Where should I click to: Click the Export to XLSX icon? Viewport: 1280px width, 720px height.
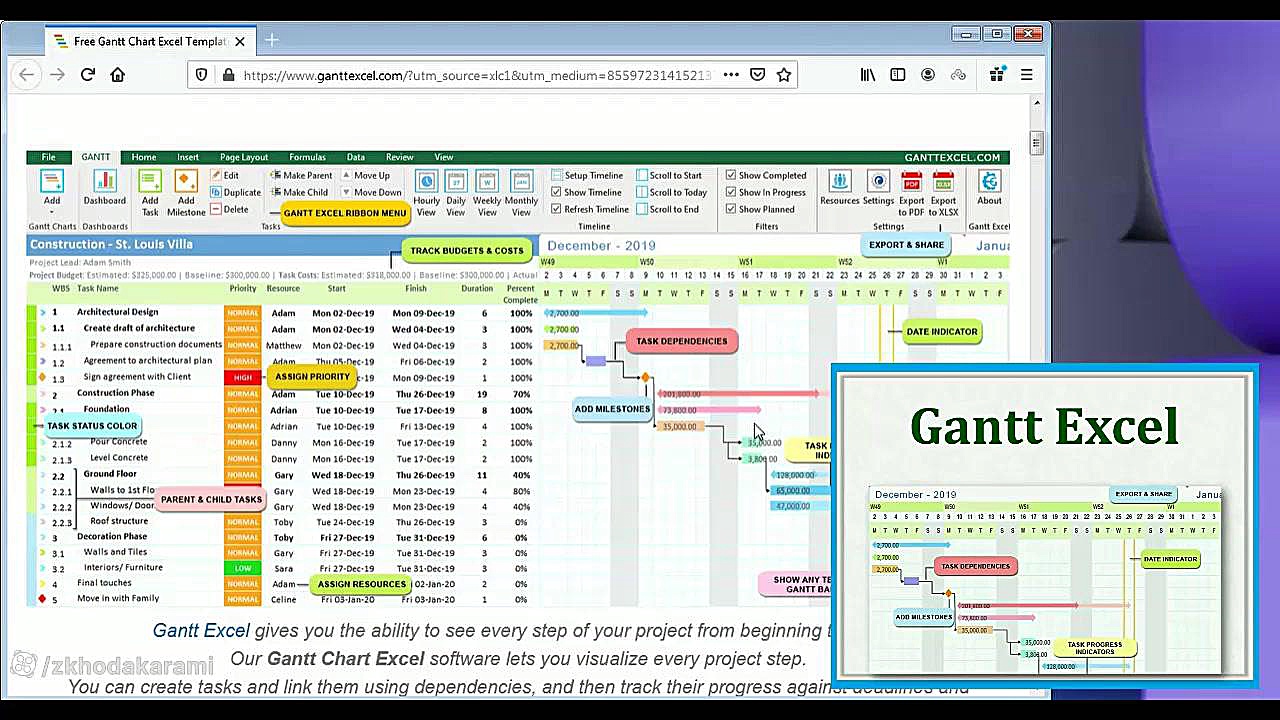943,181
